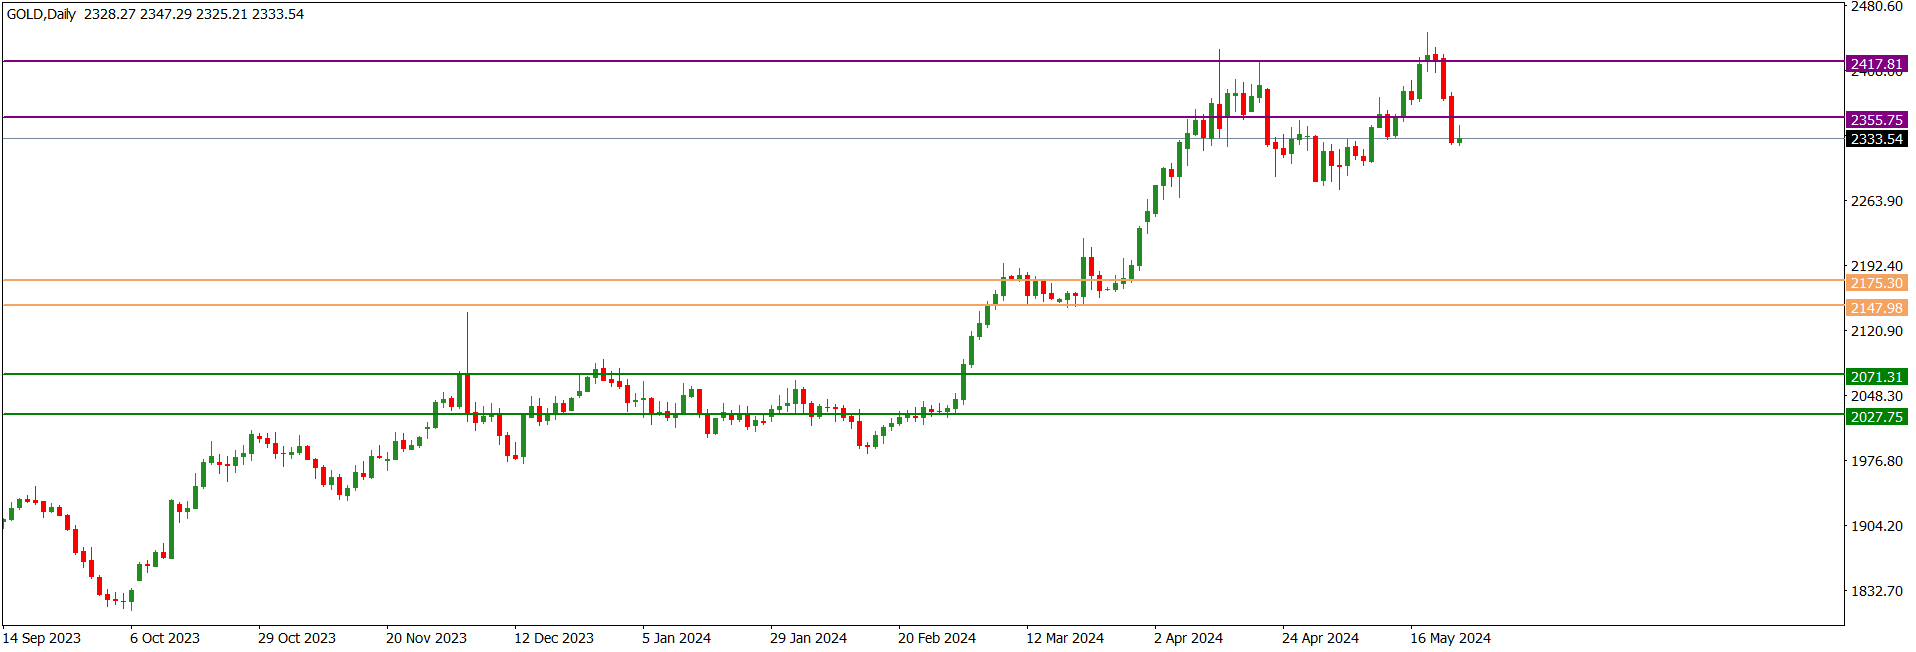Click the green 2071.31 price label

pyautogui.click(x=1876, y=377)
